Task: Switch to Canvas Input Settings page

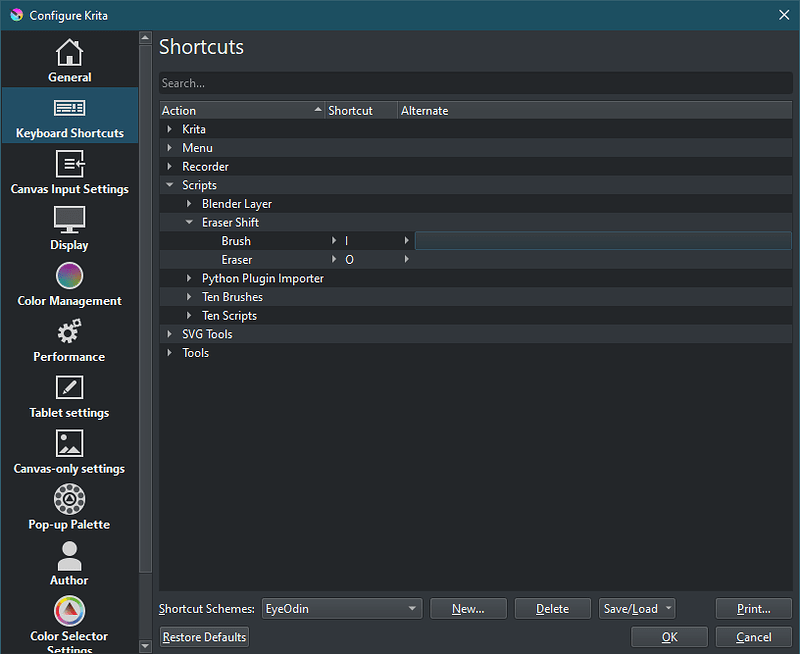Action: pyautogui.click(x=69, y=163)
